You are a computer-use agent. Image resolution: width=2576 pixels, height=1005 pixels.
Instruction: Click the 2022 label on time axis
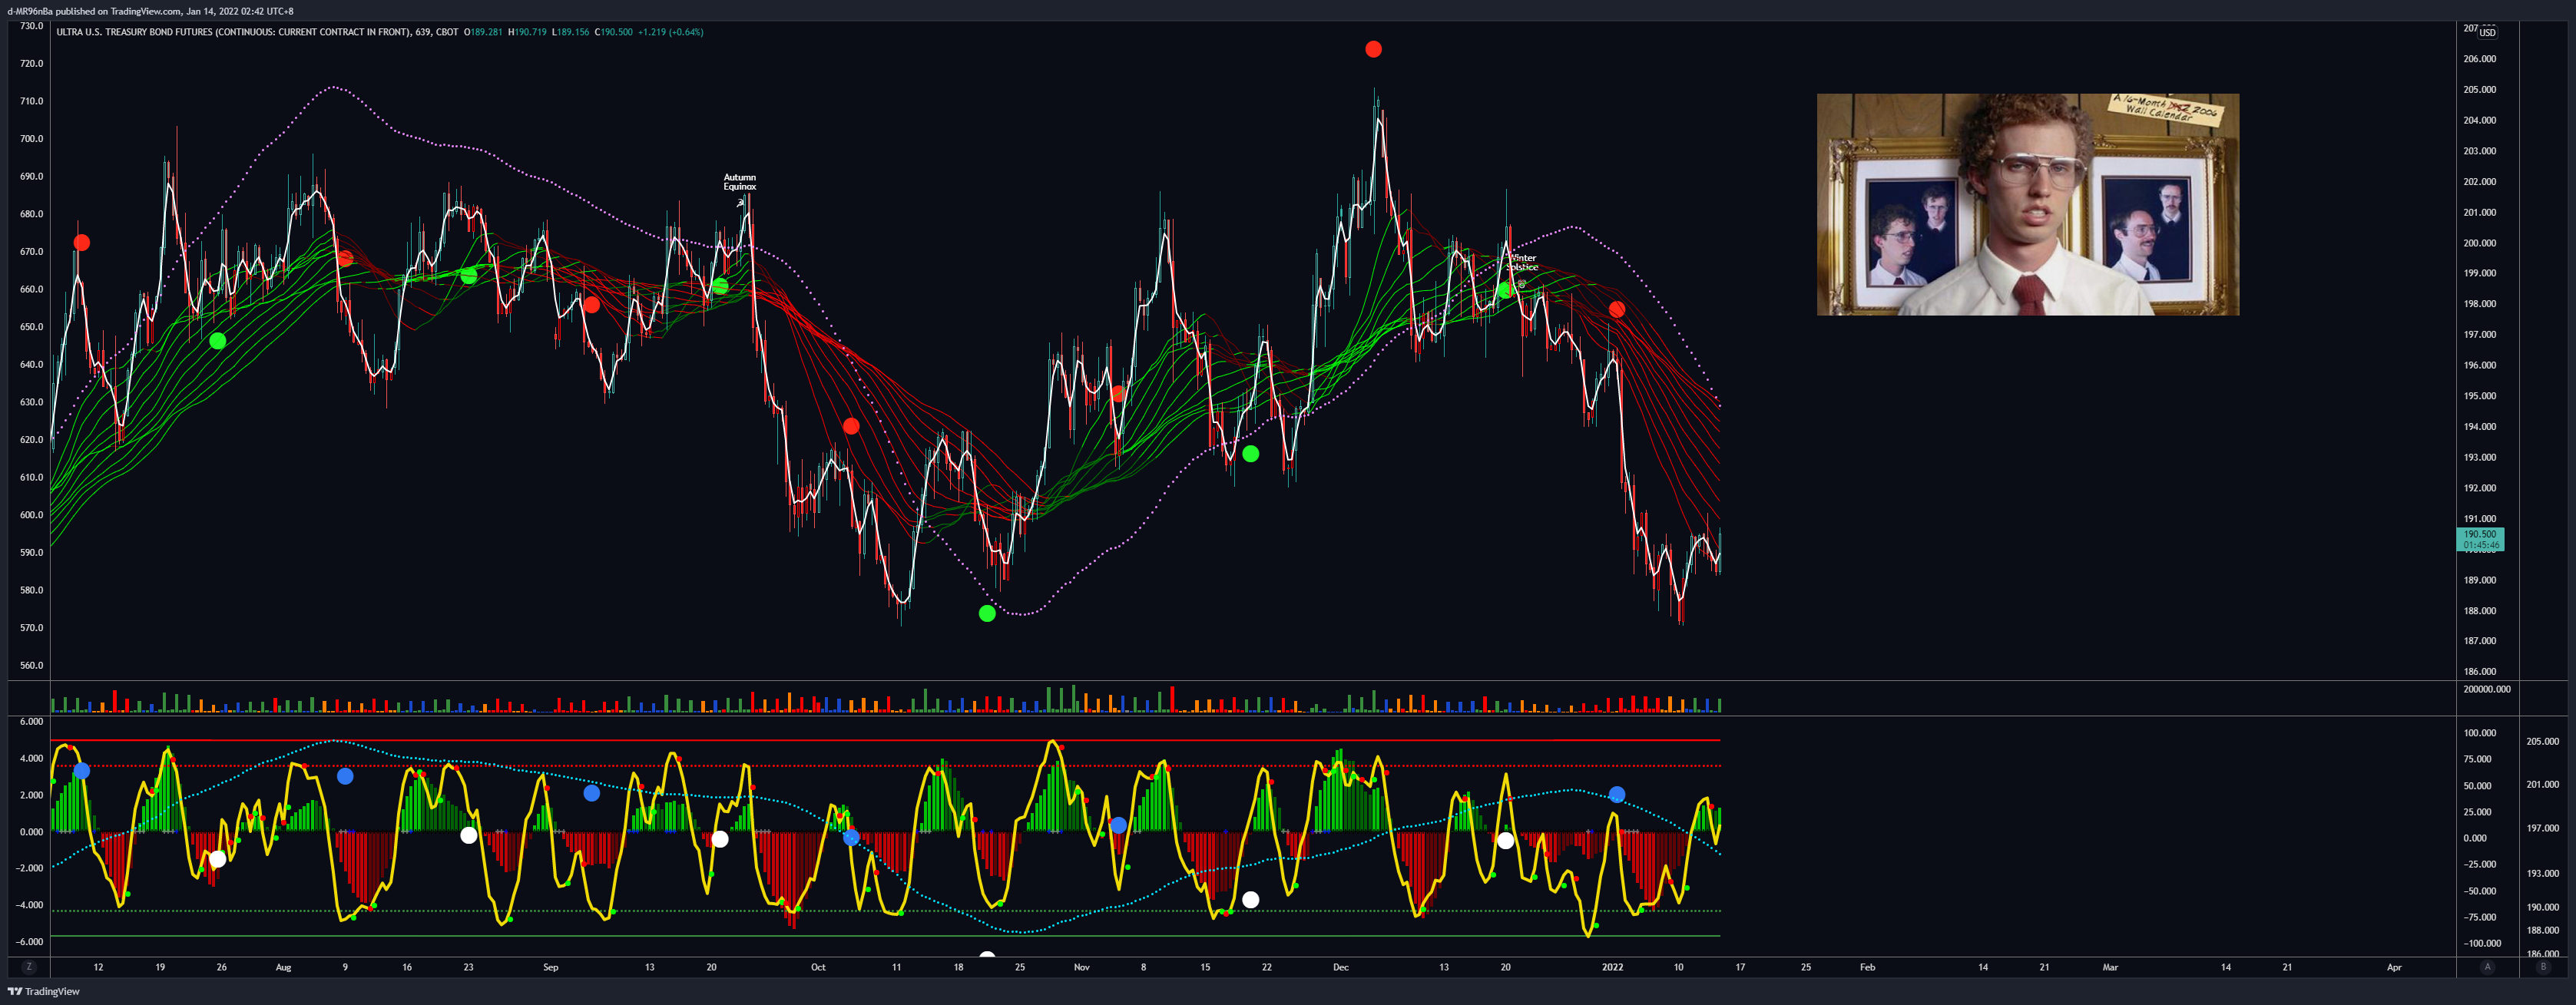(x=1612, y=967)
